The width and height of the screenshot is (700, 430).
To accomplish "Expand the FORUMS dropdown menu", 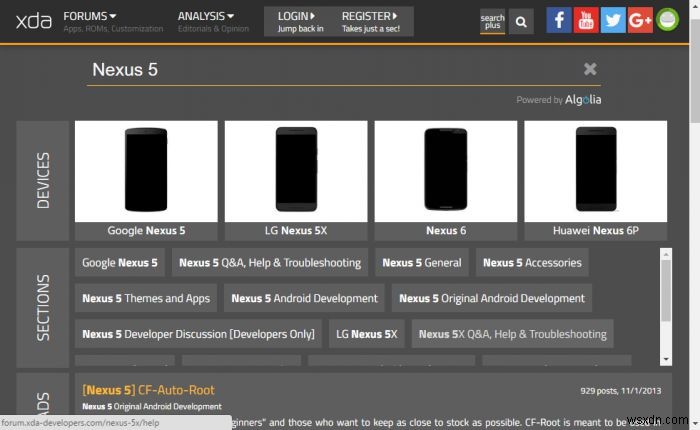I will click(90, 17).
